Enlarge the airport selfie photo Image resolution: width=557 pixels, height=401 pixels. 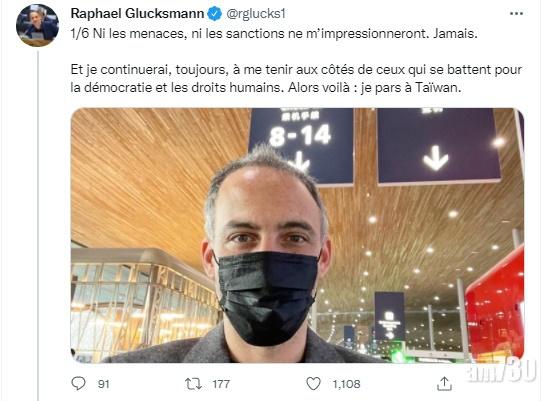(297, 235)
